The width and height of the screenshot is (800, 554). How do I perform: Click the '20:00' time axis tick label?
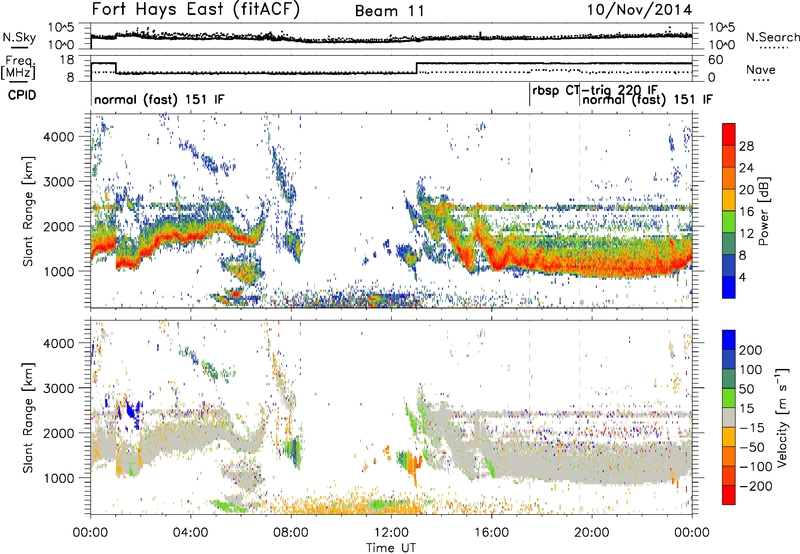[592, 533]
